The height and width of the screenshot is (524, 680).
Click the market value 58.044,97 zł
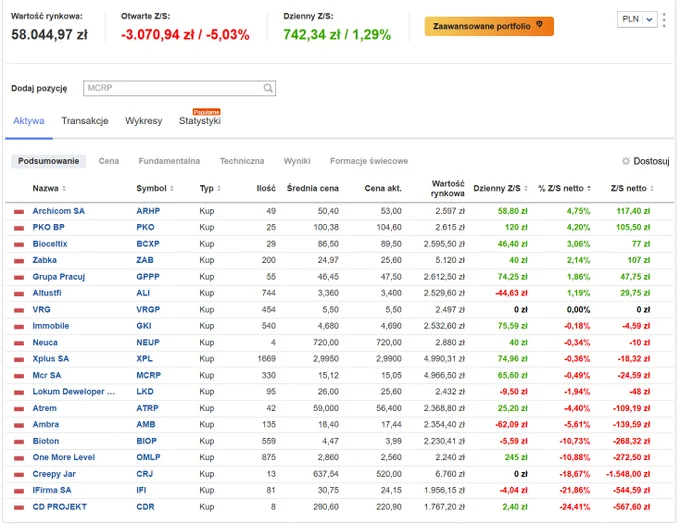pos(49,34)
